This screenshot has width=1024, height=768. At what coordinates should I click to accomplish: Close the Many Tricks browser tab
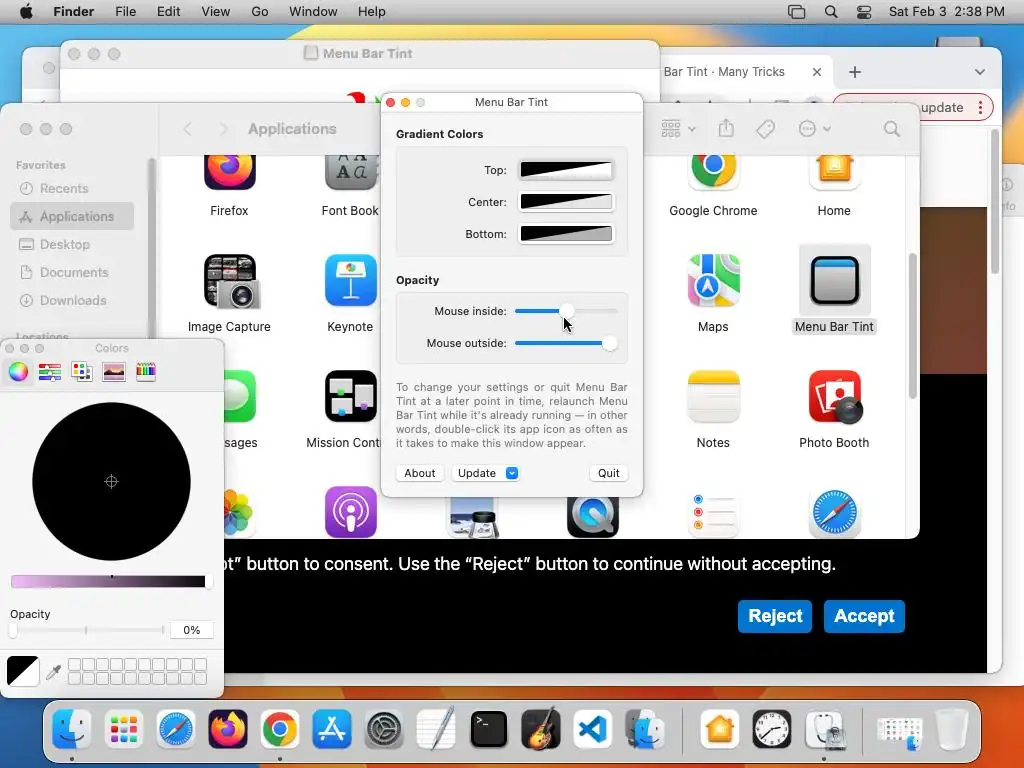pos(816,72)
